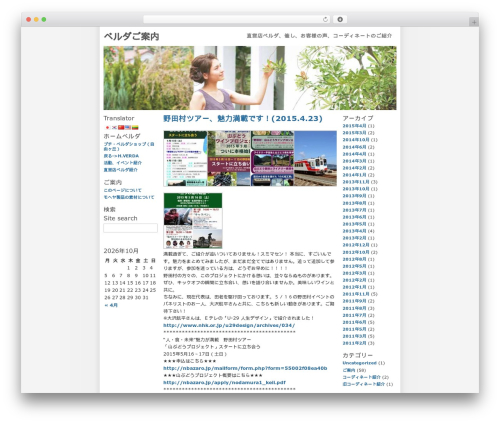
Task: Open archive 2014年10月
Action: tap(356, 140)
